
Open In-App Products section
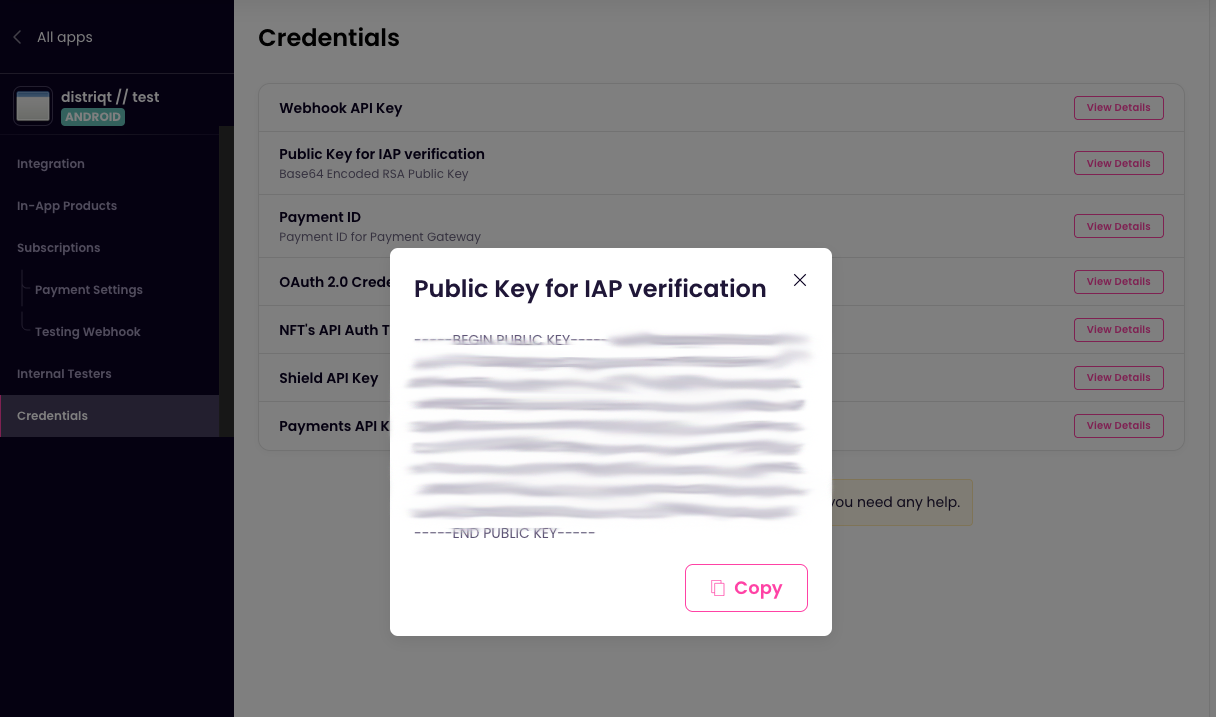pos(67,206)
